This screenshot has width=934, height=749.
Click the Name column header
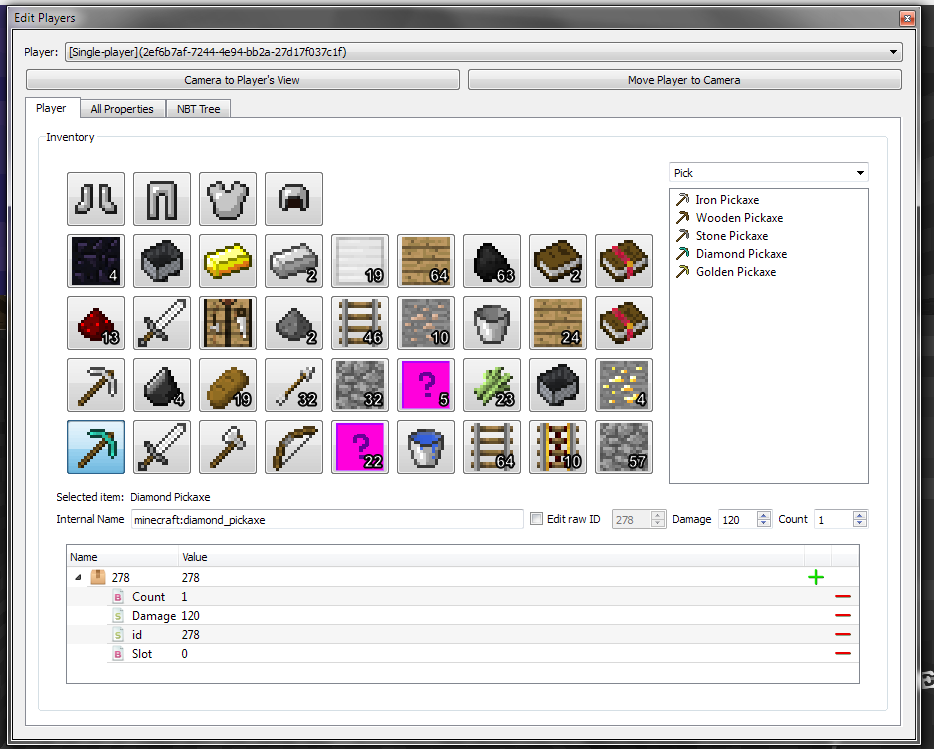click(123, 557)
